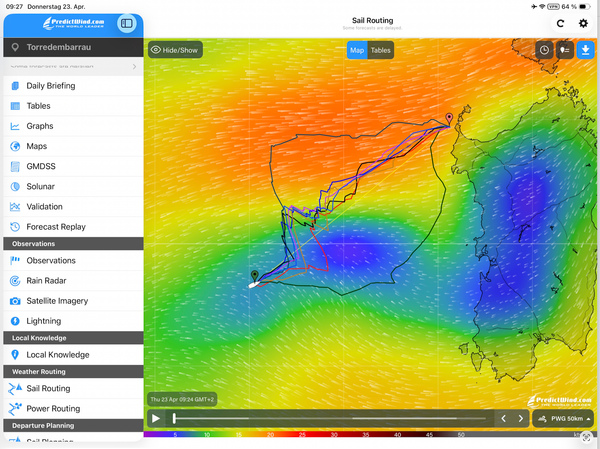The height and width of the screenshot is (449, 600).
Task: Expand the banner row chevron below location
Action: tap(134, 67)
